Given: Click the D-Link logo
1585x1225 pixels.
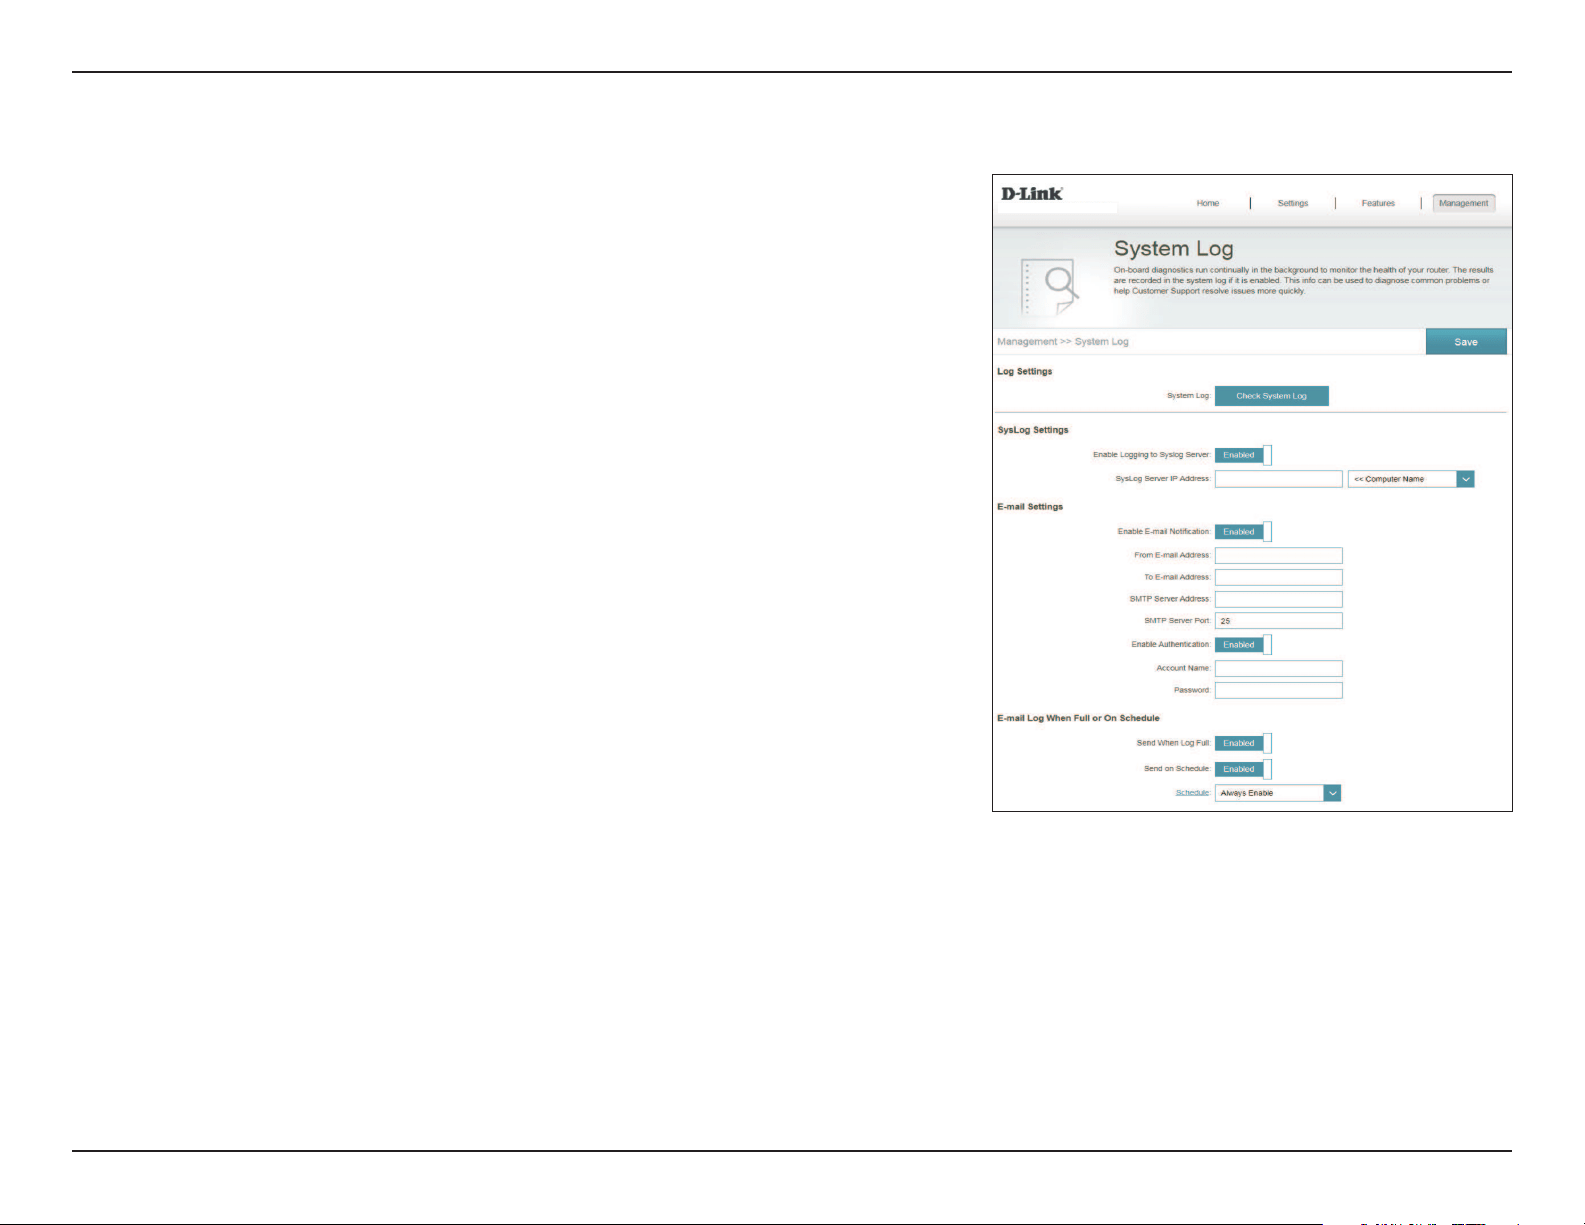Looking at the screenshot, I should [1032, 193].
